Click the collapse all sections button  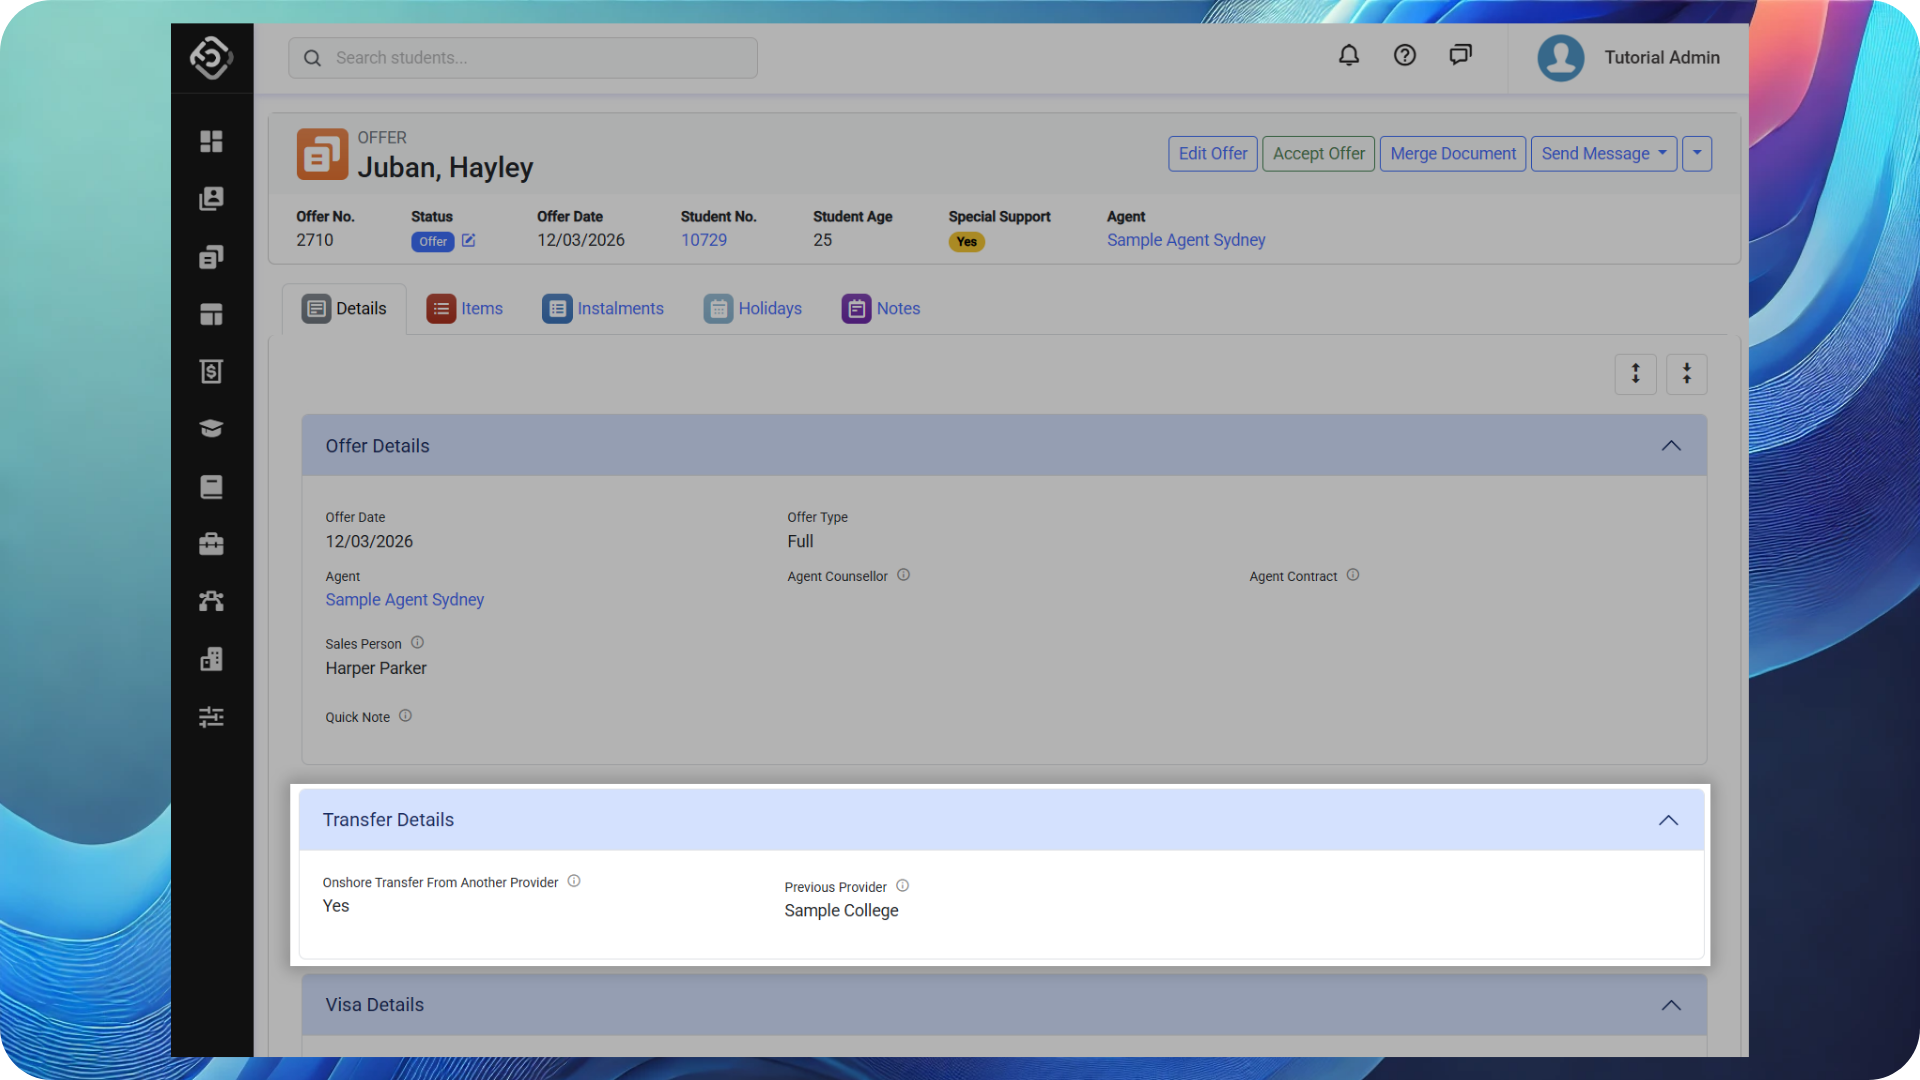click(x=1687, y=374)
